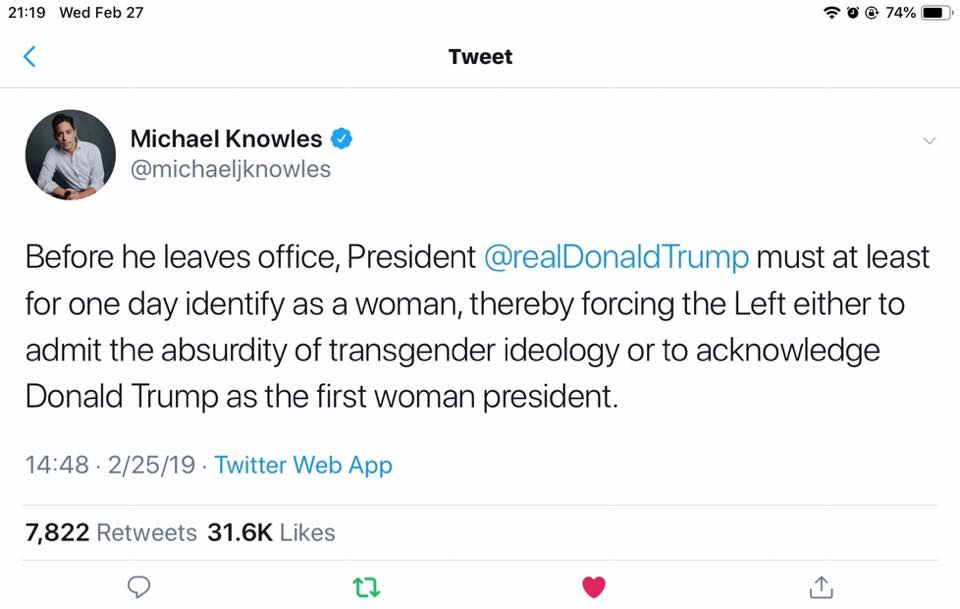Tap the share tweet icon
960x609 pixels.
click(820, 587)
